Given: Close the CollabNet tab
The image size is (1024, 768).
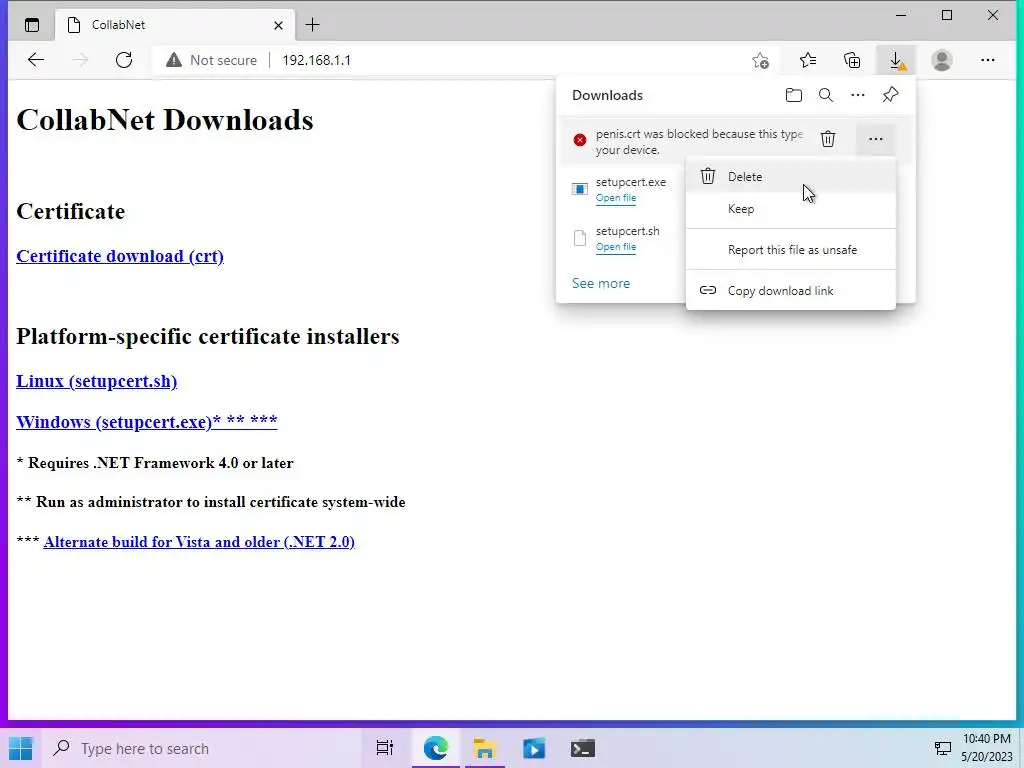Looking at the screenshot, I should [278, 25].
